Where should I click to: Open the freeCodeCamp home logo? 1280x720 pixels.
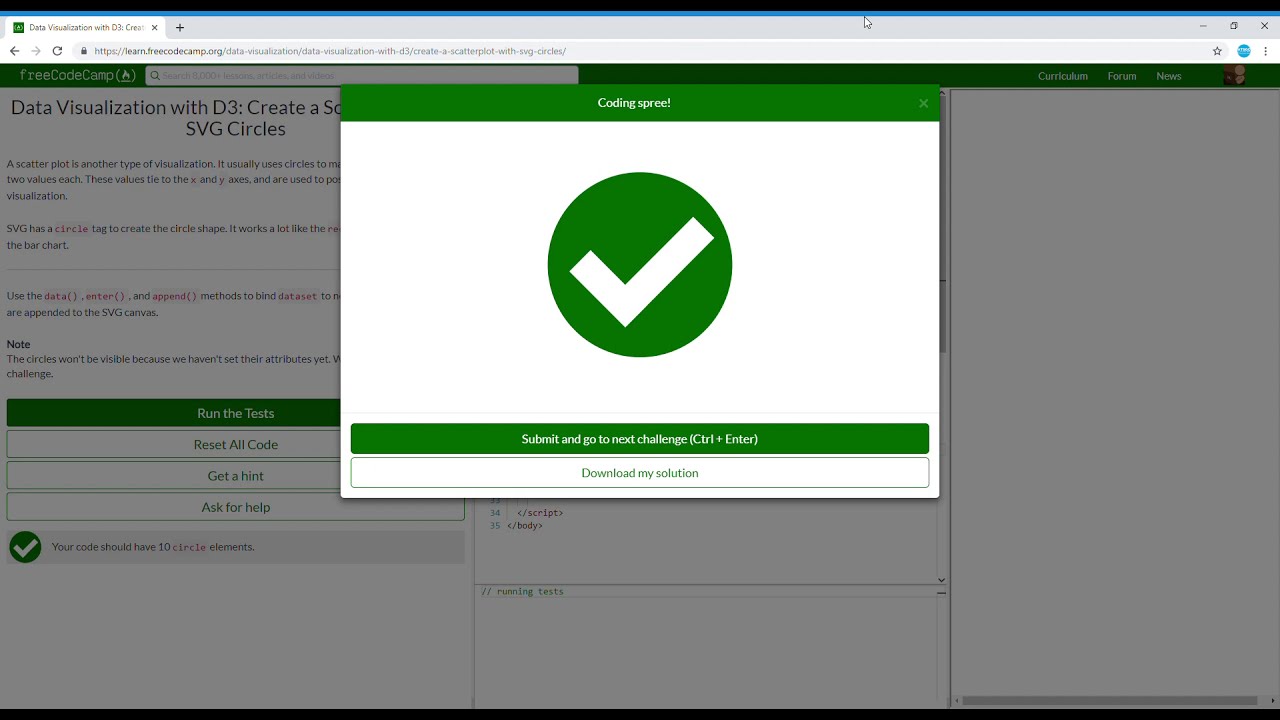pos(77,76)
